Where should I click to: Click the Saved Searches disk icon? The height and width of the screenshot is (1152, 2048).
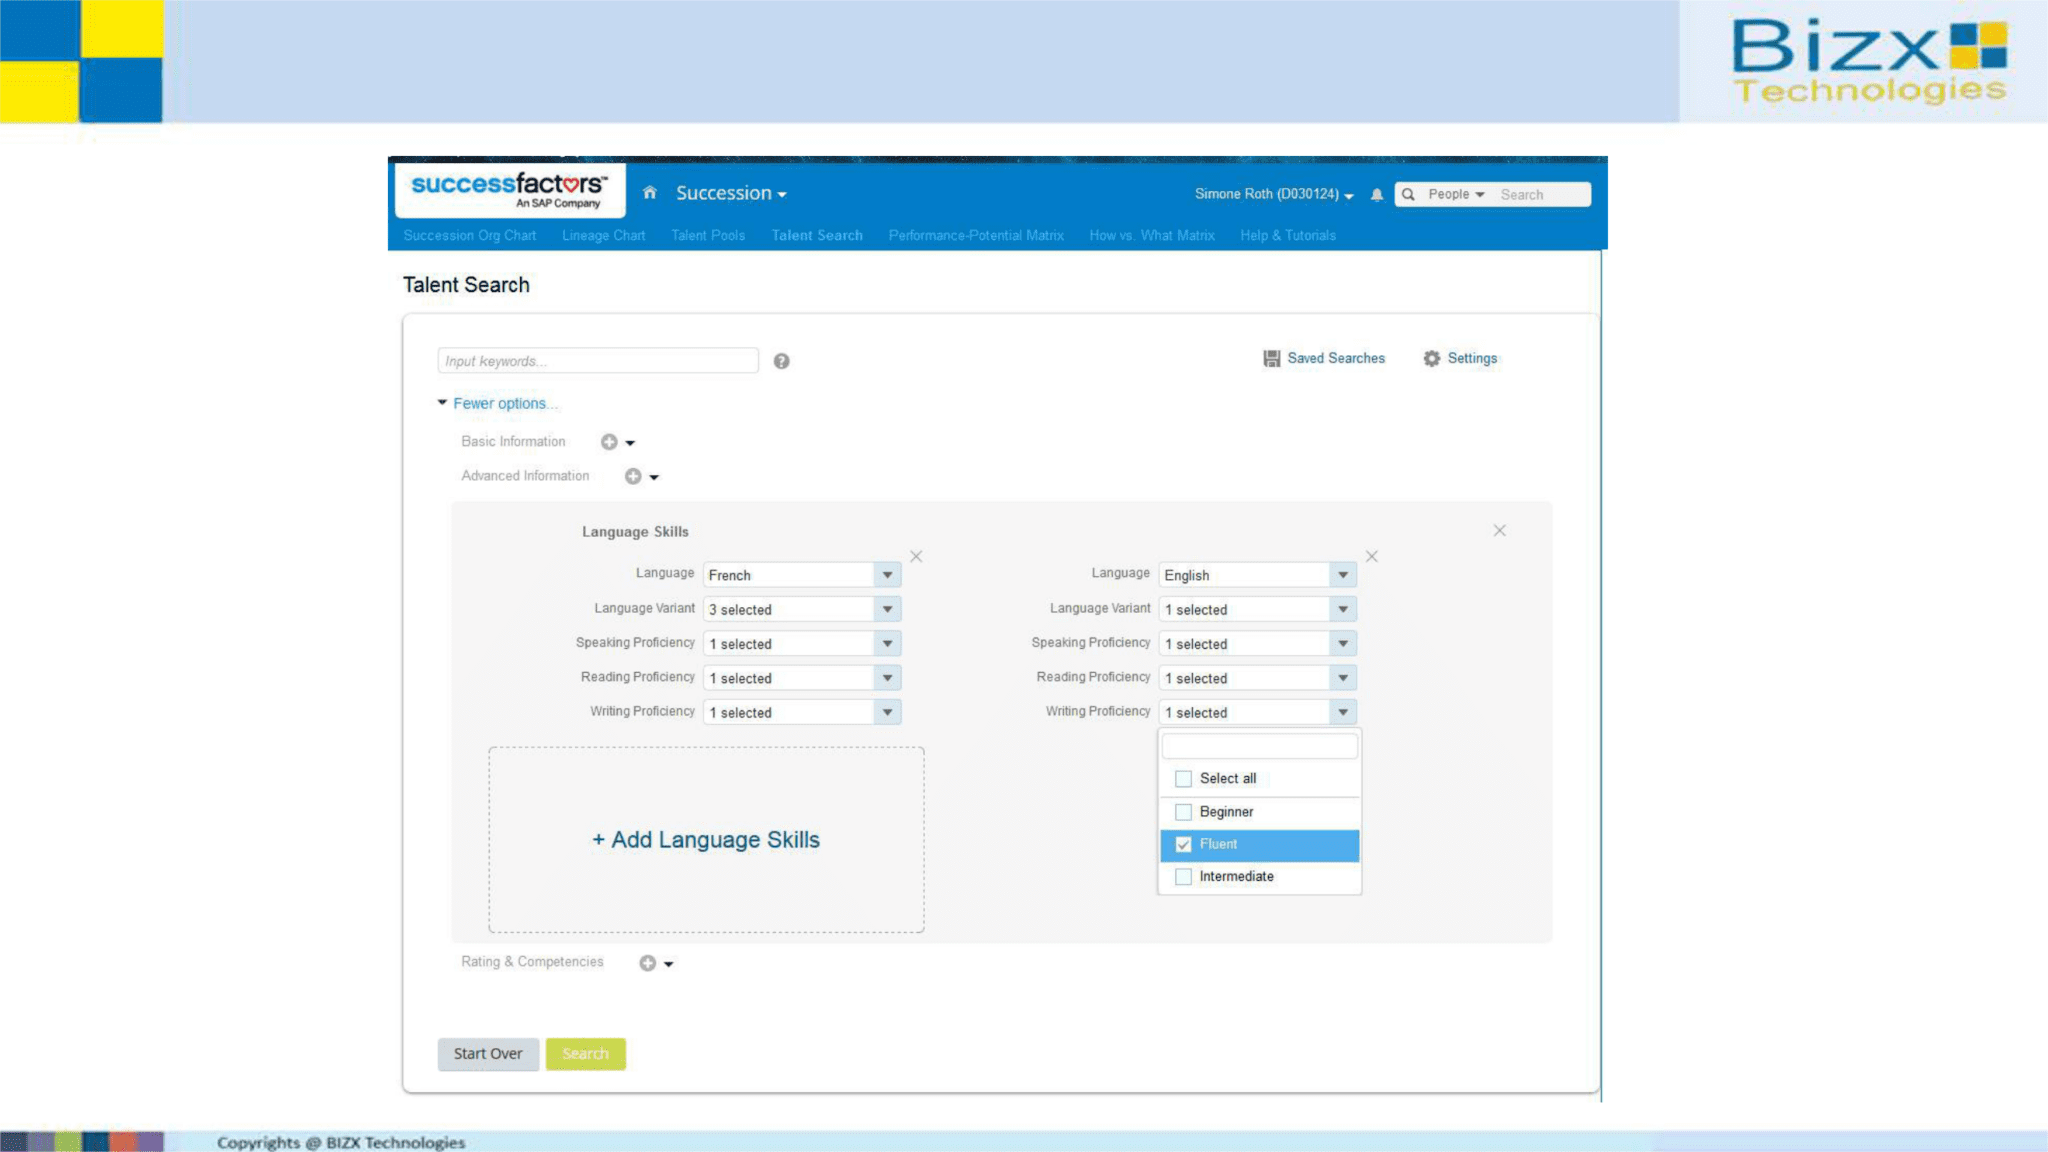click(1270, 358)
